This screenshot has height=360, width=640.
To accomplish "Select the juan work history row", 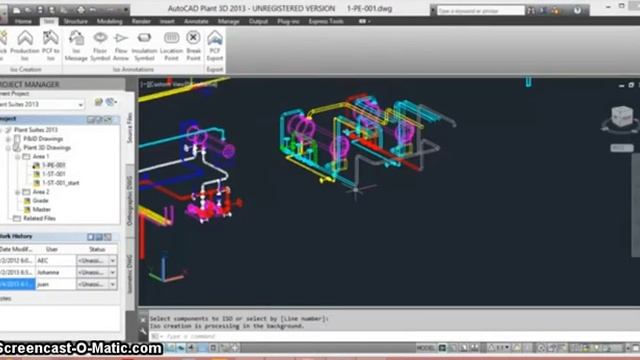I will point(58,284).
